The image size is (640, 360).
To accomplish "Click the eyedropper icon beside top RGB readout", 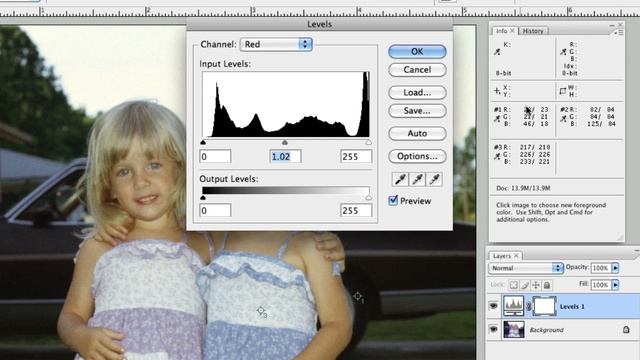I will 563,52.
